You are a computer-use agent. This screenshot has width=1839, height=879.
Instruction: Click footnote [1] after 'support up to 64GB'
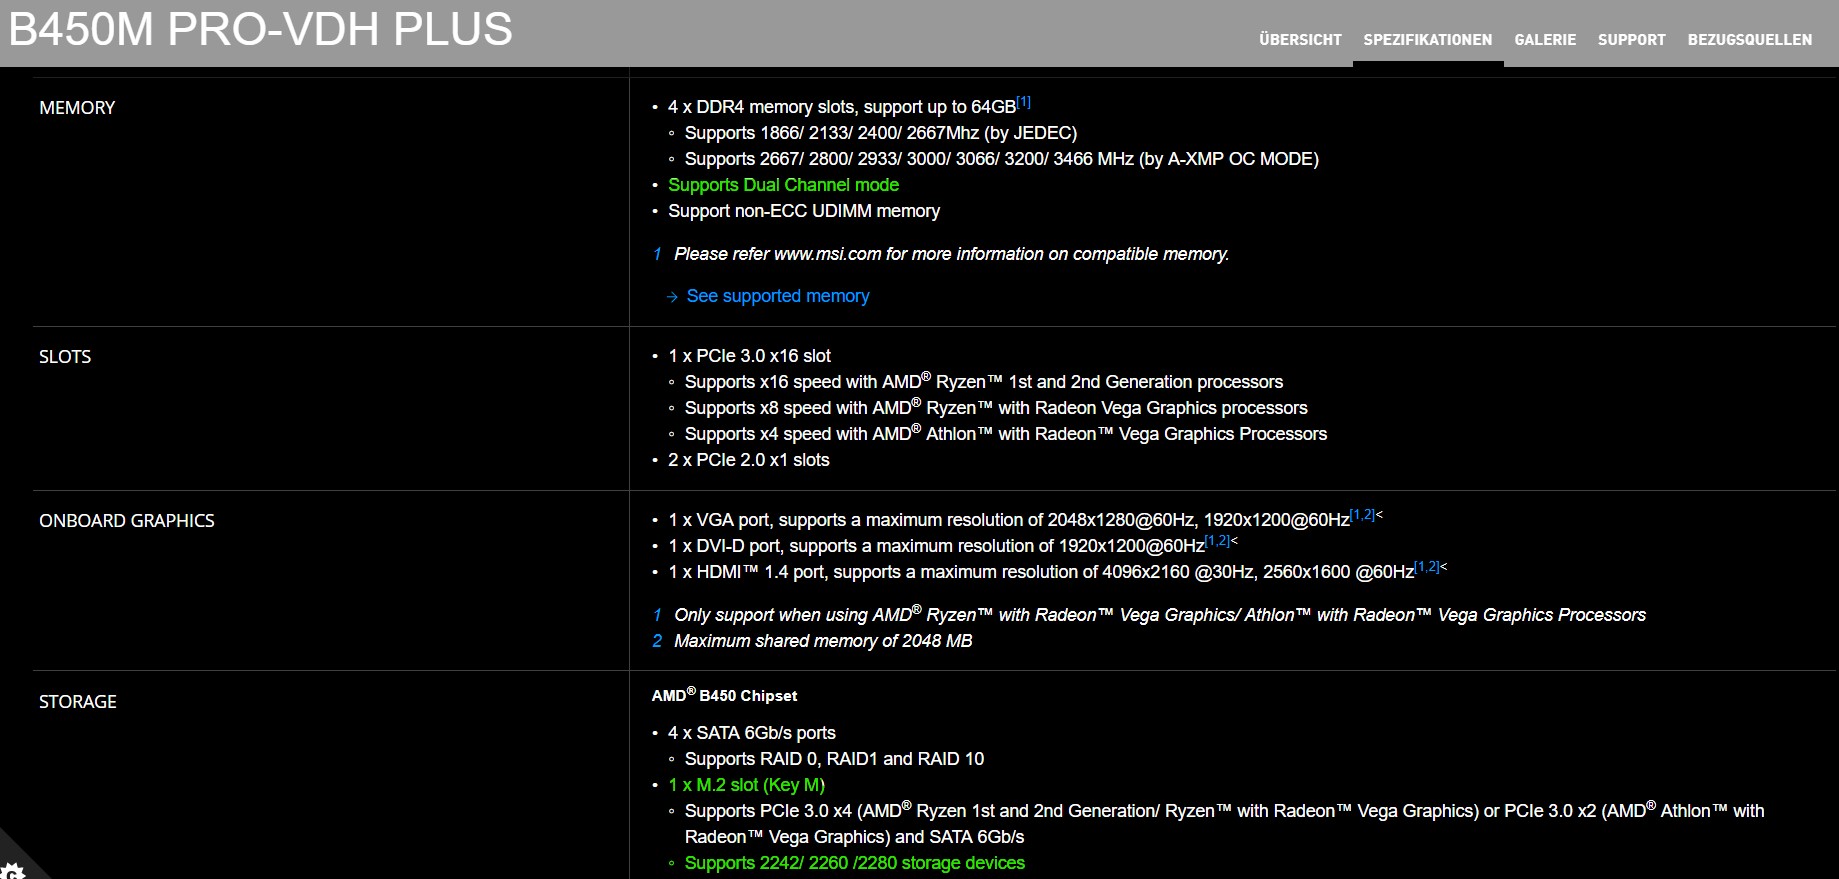pos(1024,102)
